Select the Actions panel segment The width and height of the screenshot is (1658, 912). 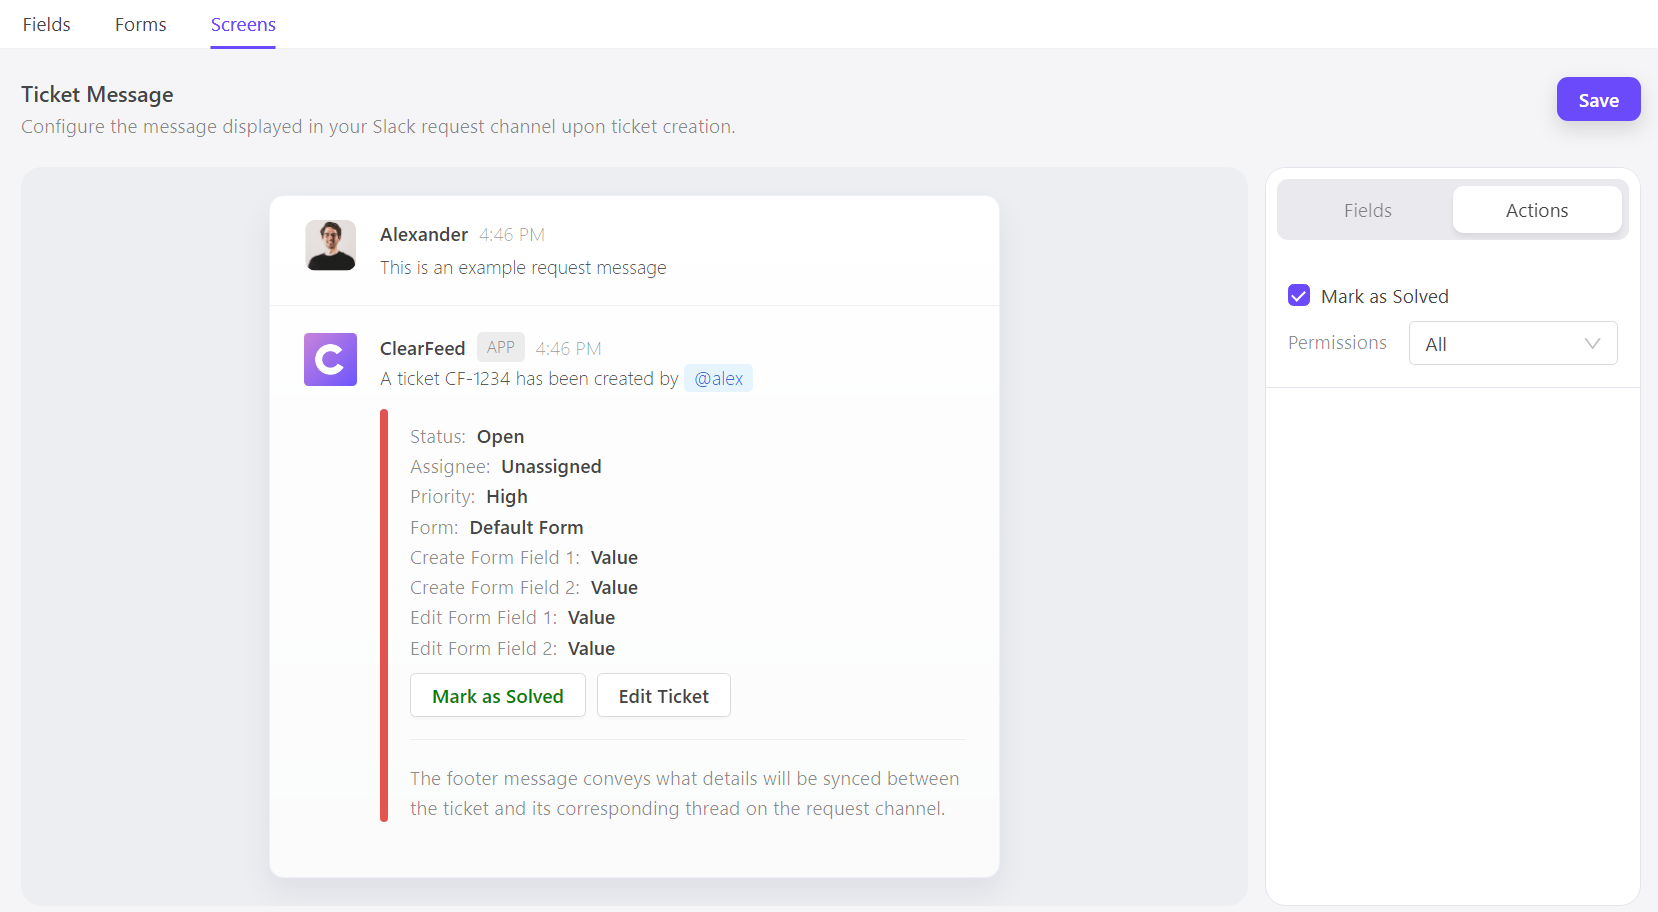(x=1536, y=211)
